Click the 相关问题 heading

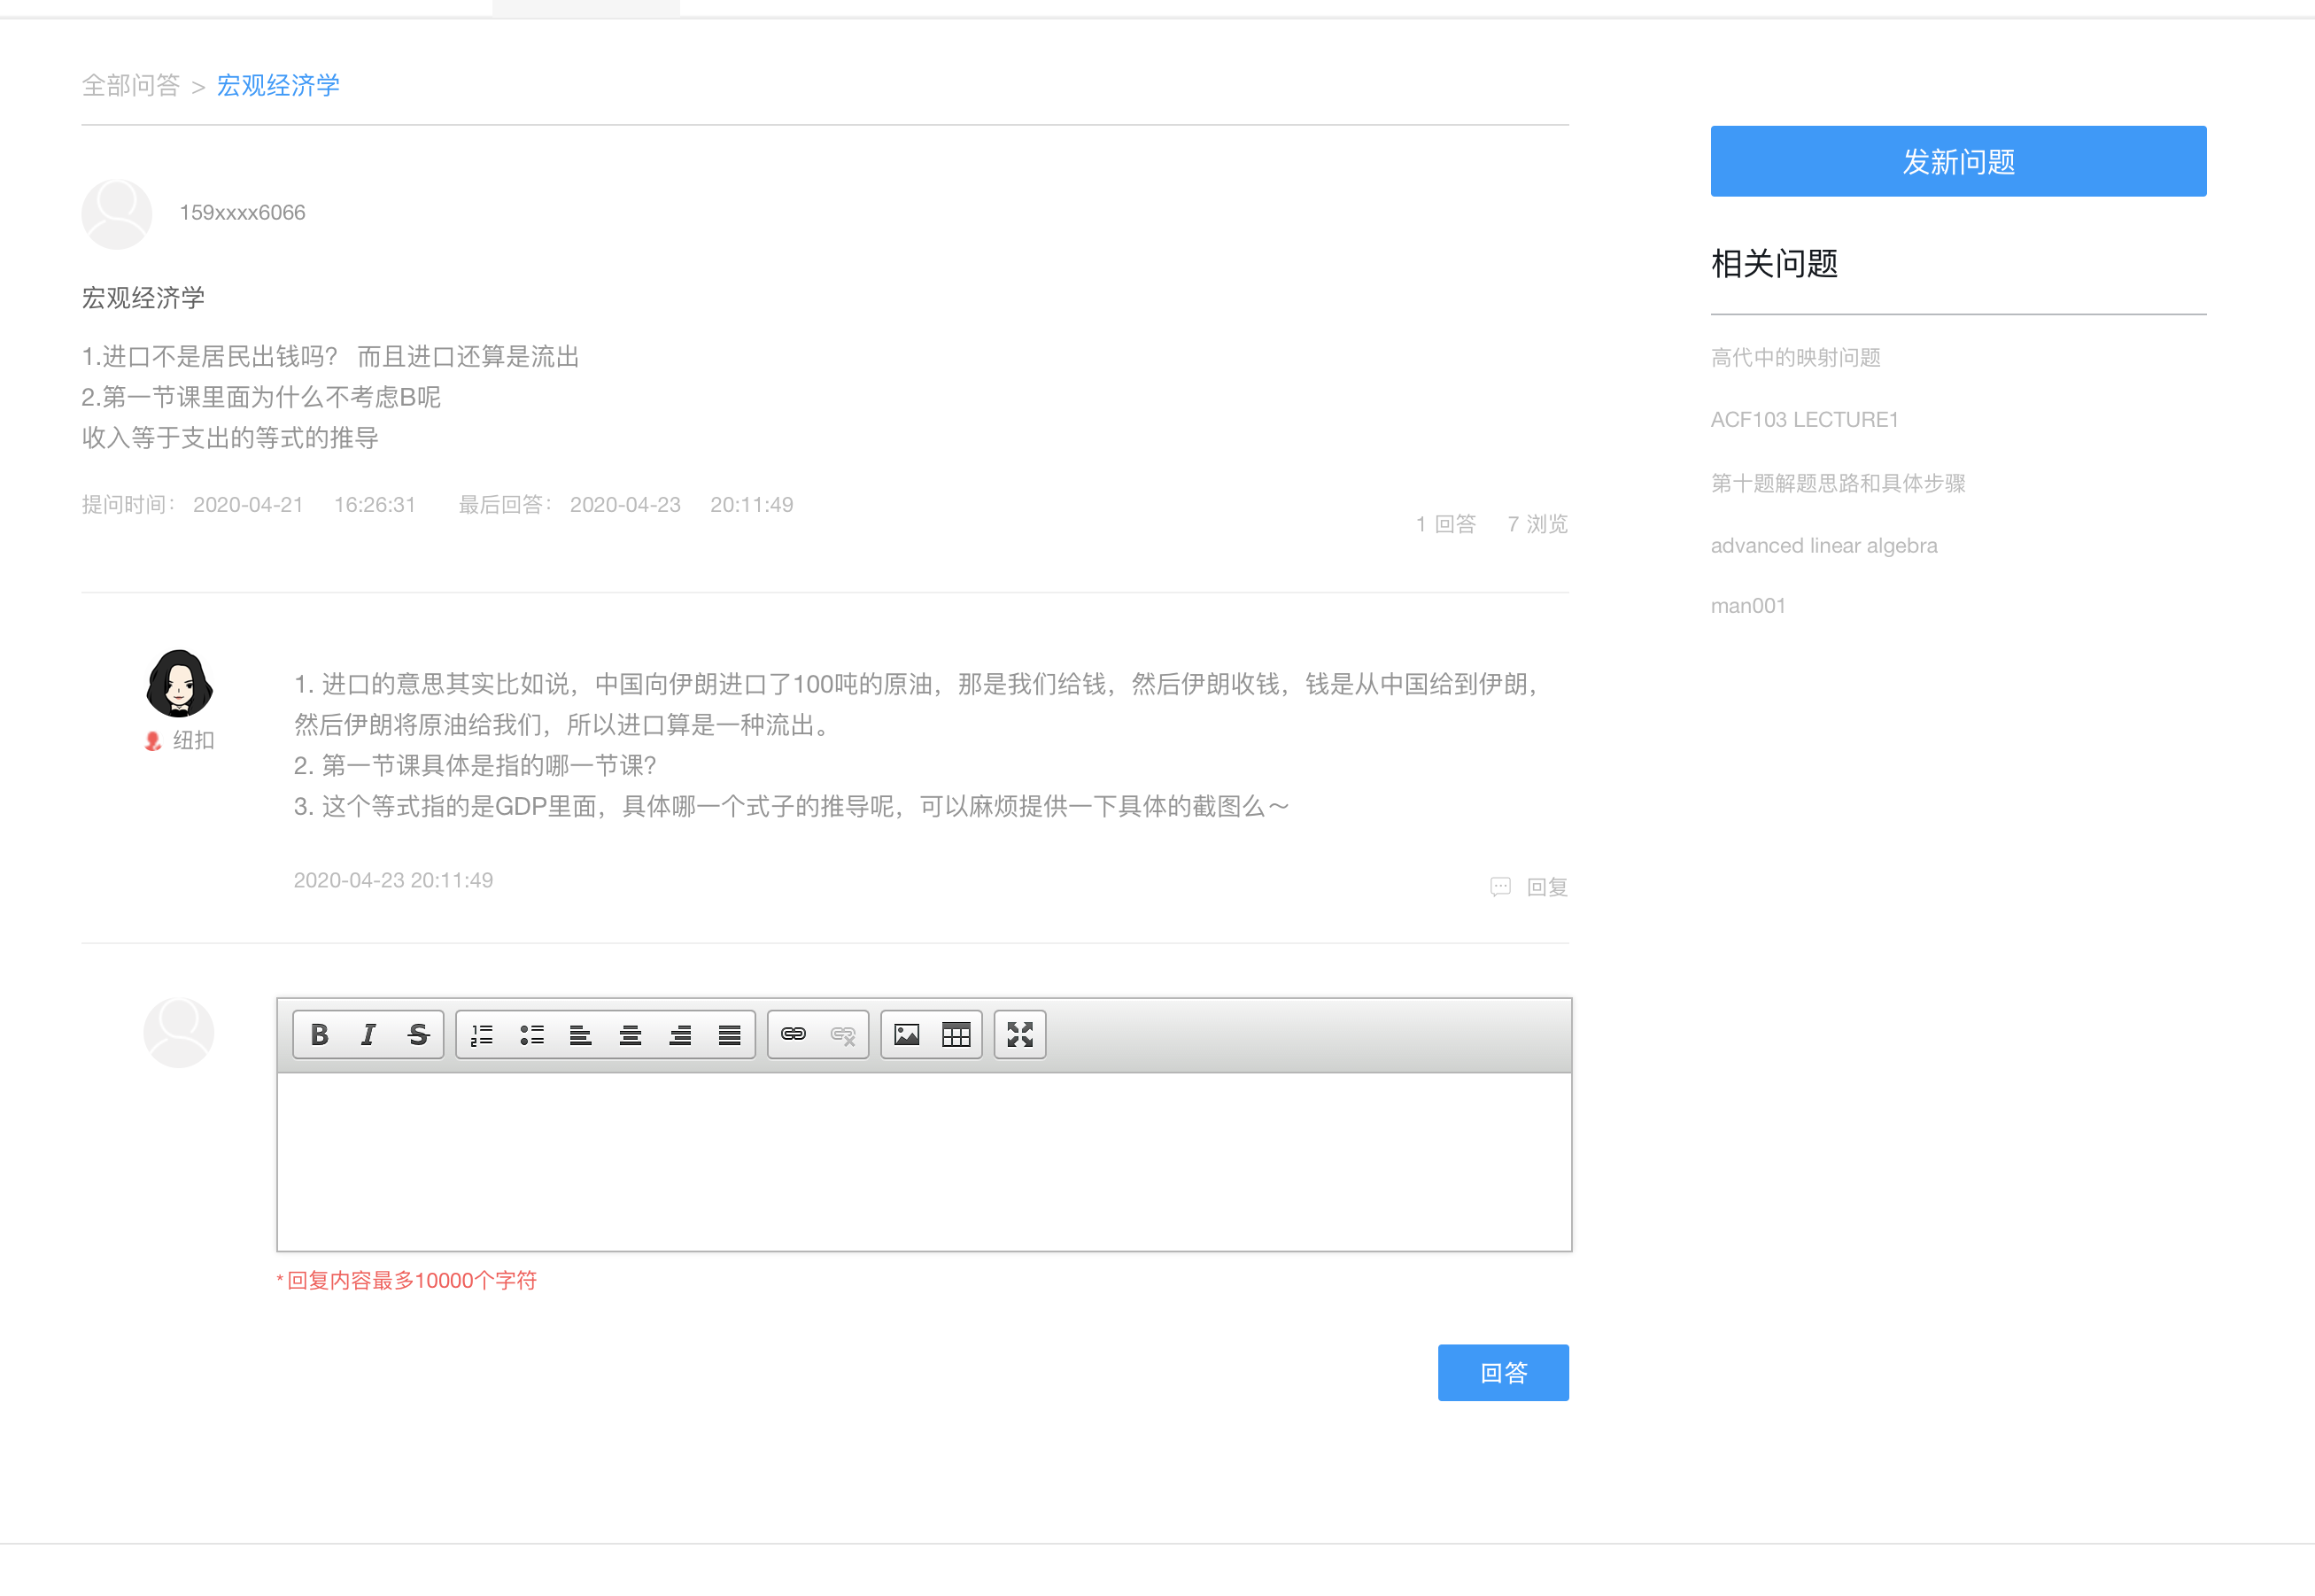[x=1775, y=263]
